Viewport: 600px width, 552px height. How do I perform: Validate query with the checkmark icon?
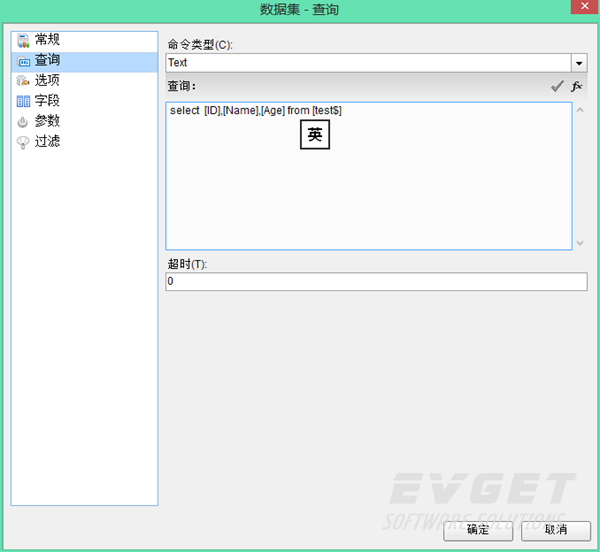[x=557, y=86]
